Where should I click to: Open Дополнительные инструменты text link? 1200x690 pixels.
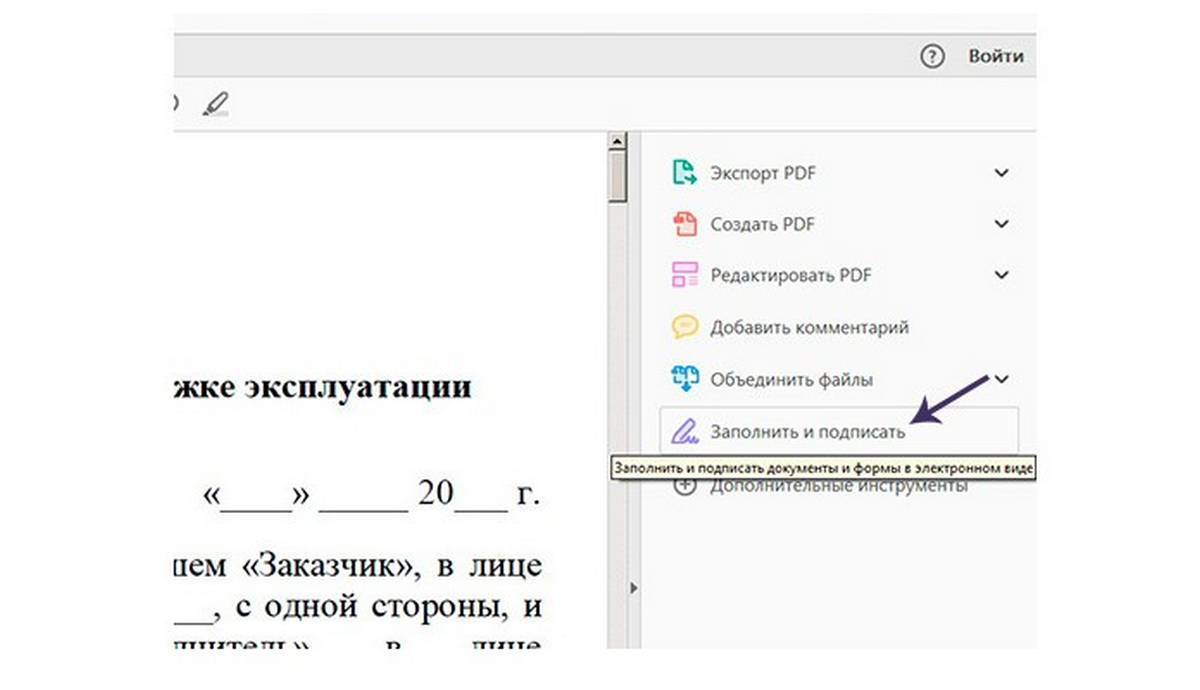pyautogui.click(x=838, y=487)
